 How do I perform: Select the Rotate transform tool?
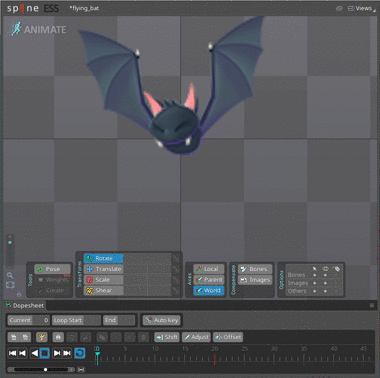pos(104,258)
